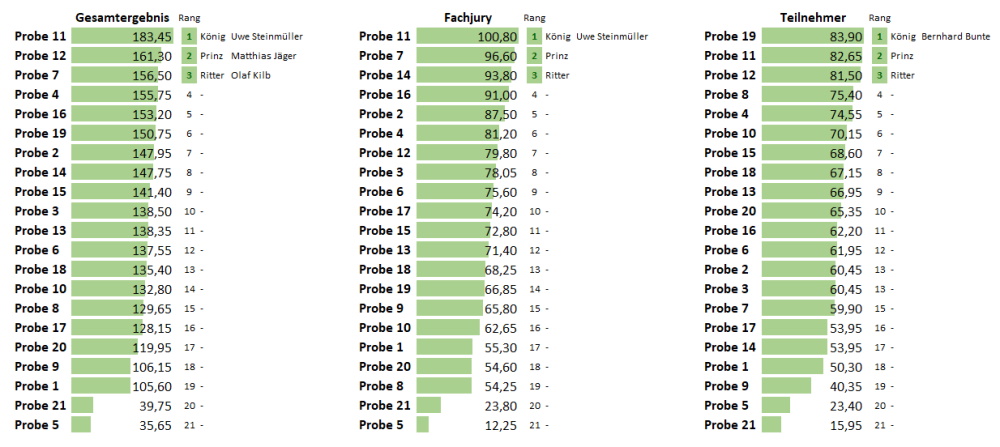Click the rank 3 badge in Teilnehmer table
This screenshot has width=1000, height=447.
879,75
